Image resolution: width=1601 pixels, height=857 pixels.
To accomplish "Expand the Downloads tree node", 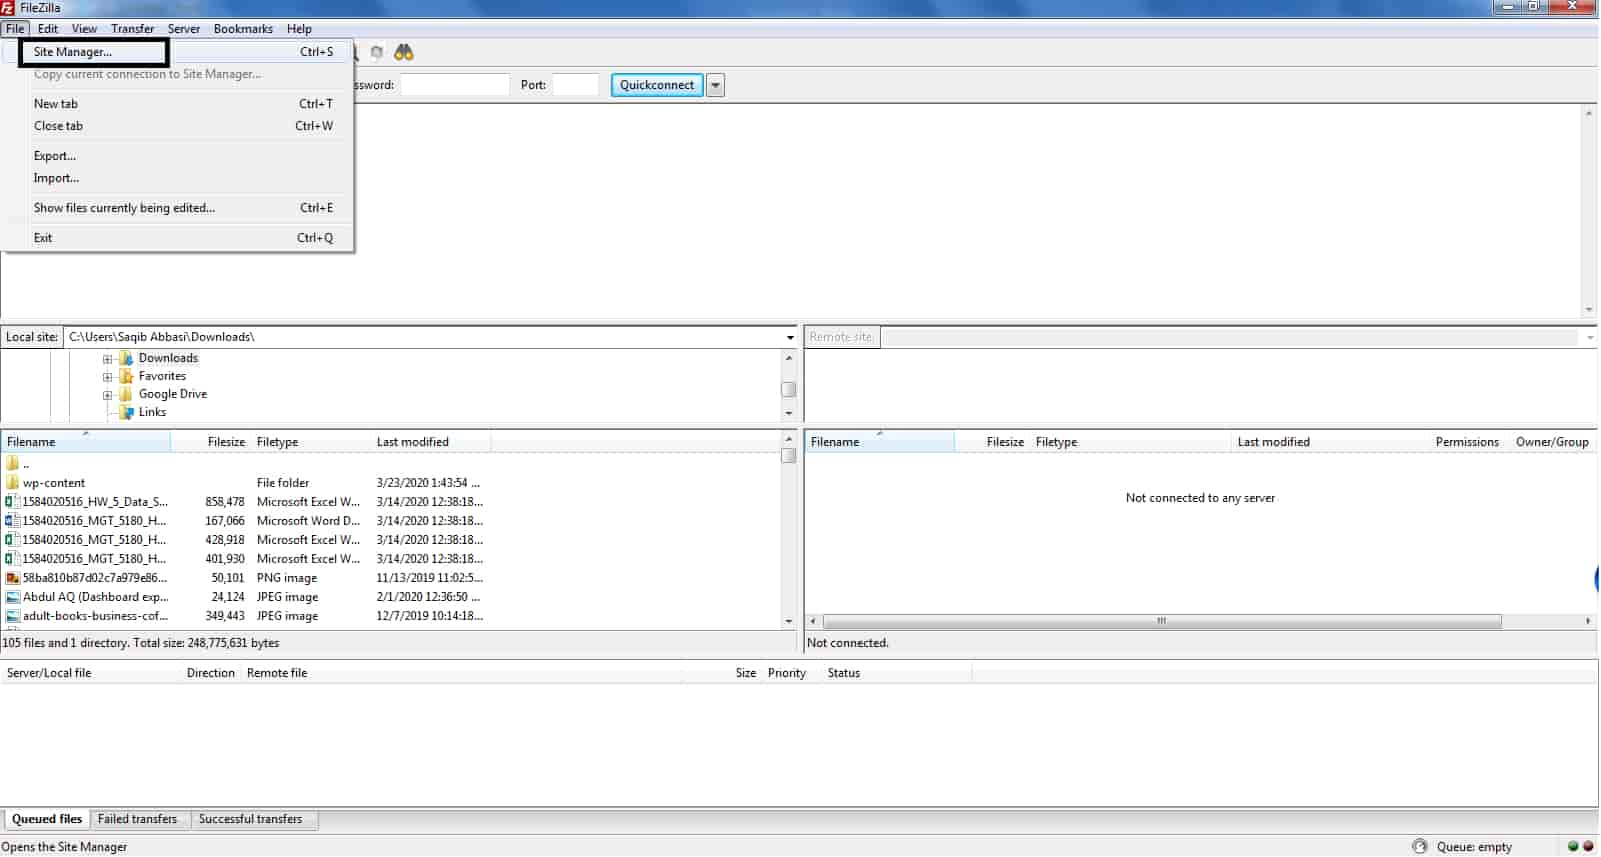I will 107,359.
